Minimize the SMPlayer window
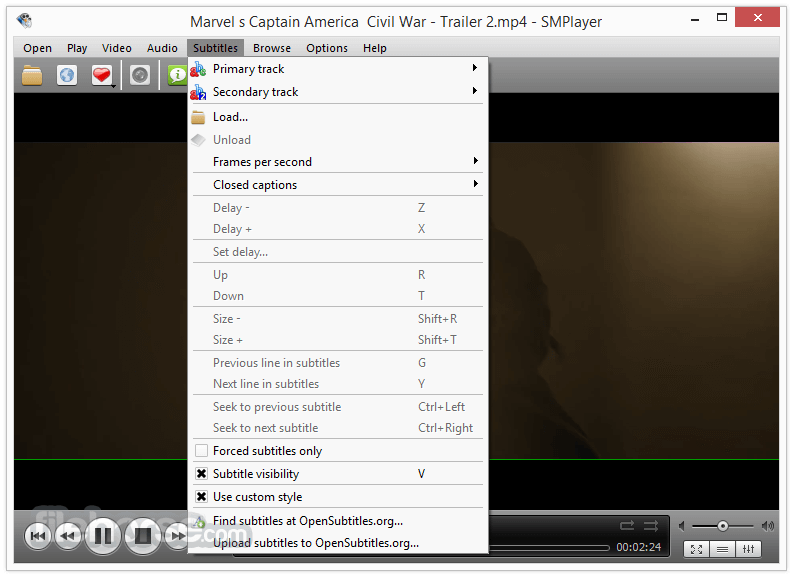Viewport: 793px width, 578px height. (x=695, y=20)
